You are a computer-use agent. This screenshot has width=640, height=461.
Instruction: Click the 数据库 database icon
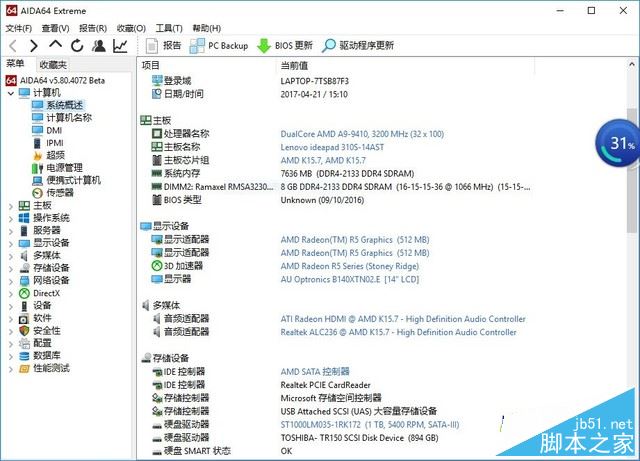[24, 356]
